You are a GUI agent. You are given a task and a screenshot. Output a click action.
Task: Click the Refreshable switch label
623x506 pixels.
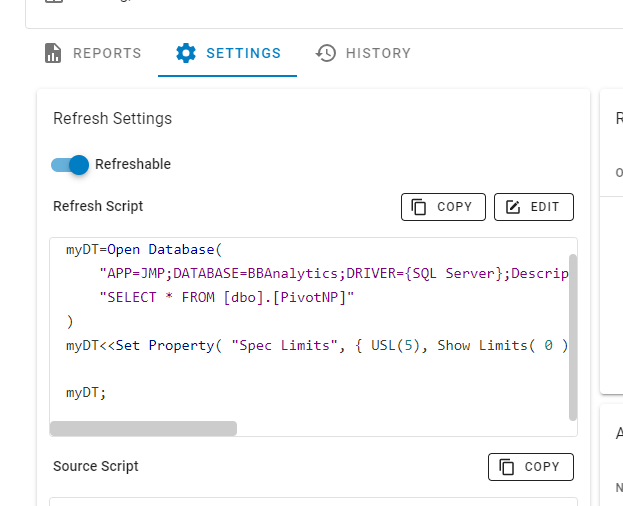133,164
